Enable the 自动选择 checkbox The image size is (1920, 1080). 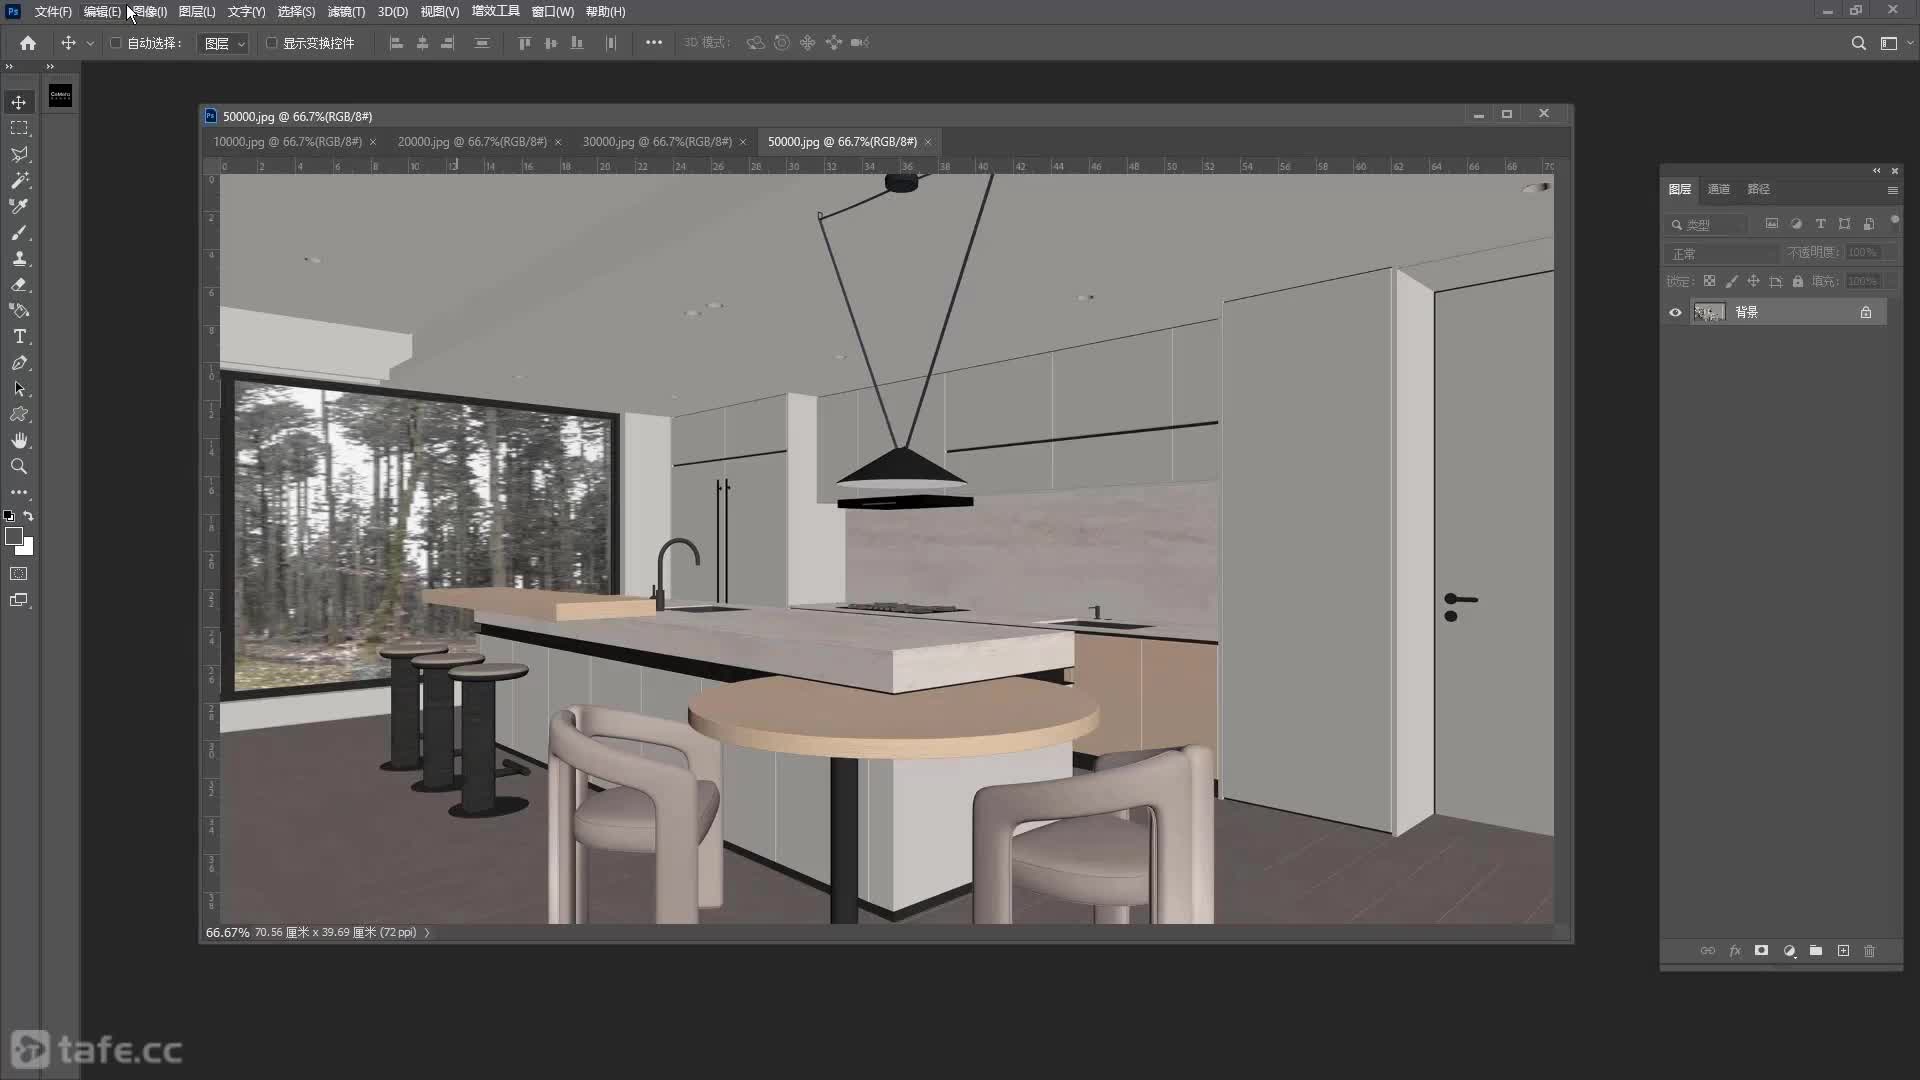point(115,43)
